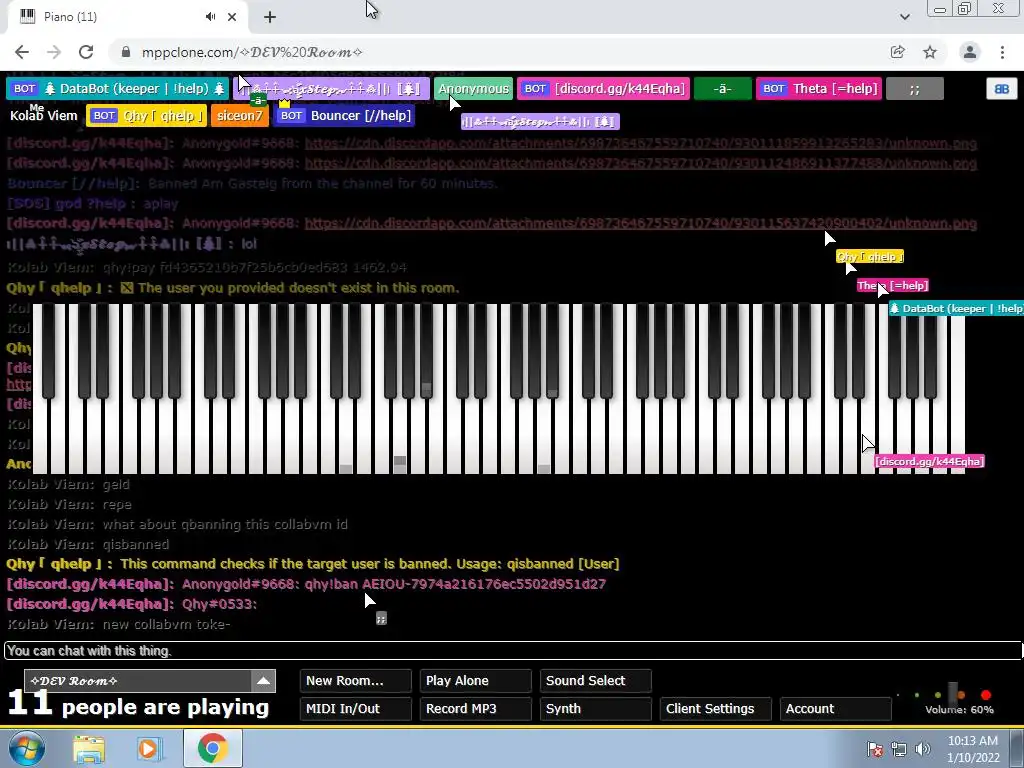Click the red dot on the volume bar
This screenshot has width=1024, height=768.
(986, 695)
